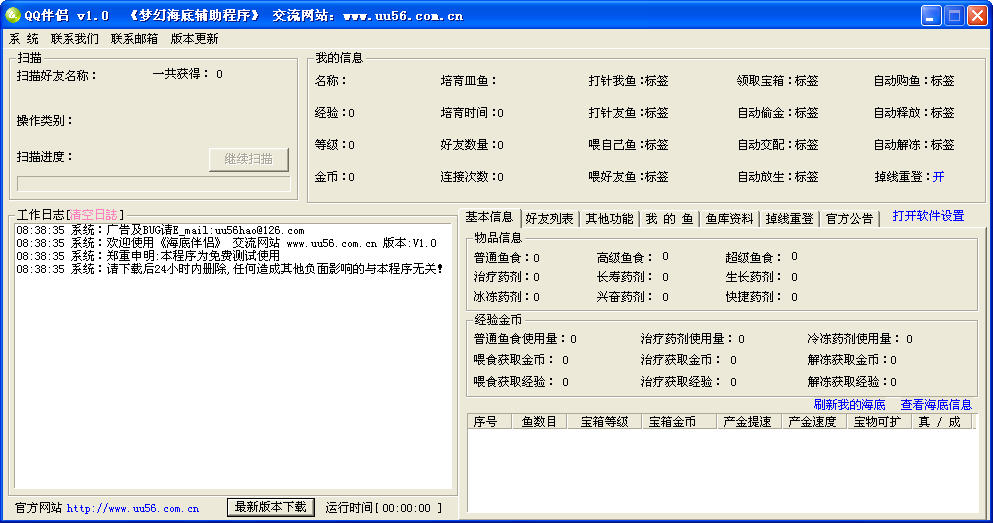The width and height of the screenshot is (993, 523).
Task: Click the scan progress bar
Action: coord(154,184)
